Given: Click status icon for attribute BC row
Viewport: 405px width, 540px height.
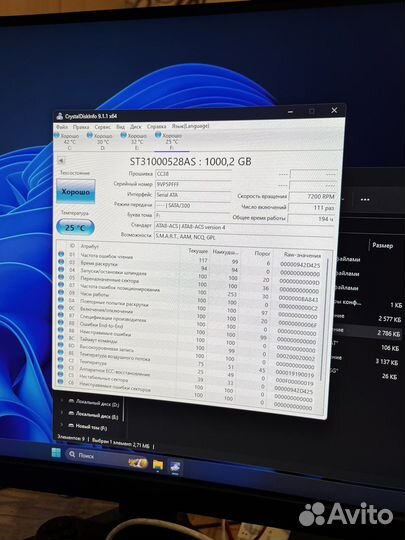Looking at the screenshot, I should click(61, 338).
